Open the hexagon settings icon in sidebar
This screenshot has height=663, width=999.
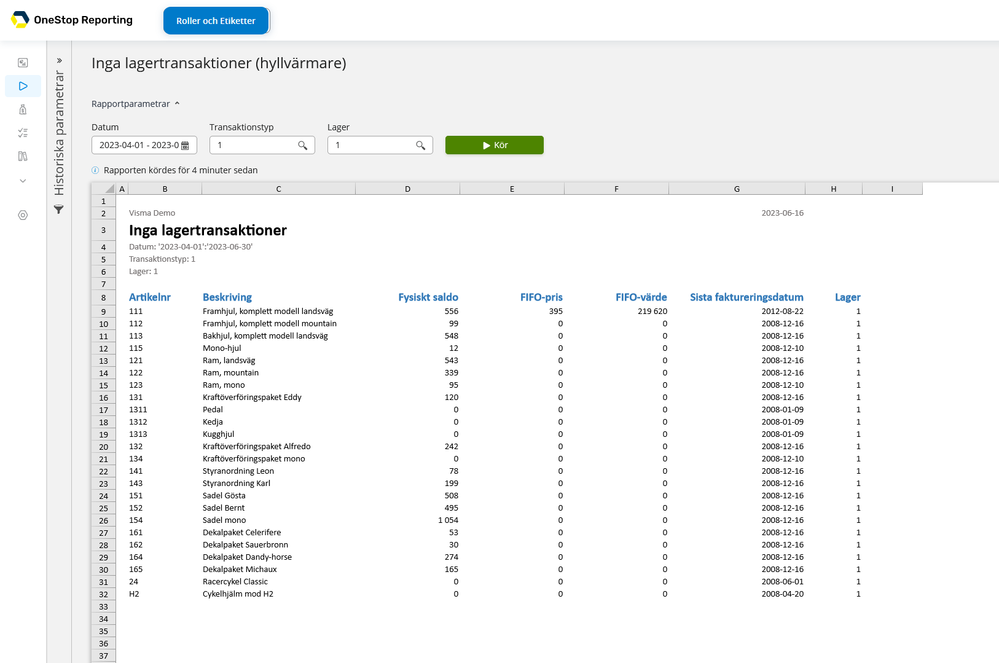point(22,215)
